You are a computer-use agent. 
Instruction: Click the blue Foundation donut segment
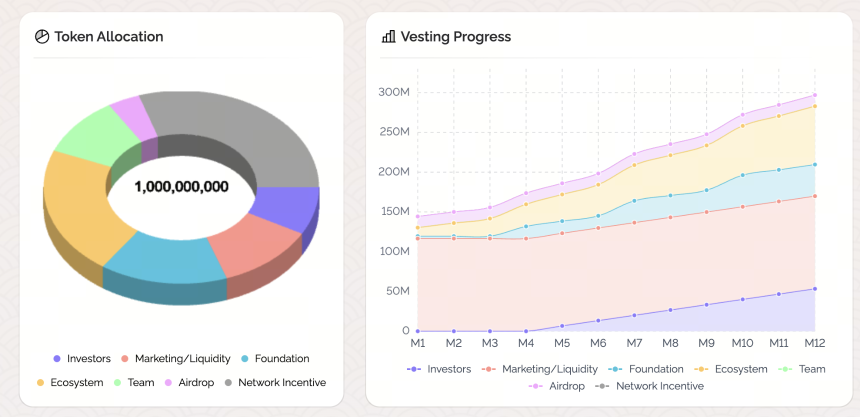point(165,261)
